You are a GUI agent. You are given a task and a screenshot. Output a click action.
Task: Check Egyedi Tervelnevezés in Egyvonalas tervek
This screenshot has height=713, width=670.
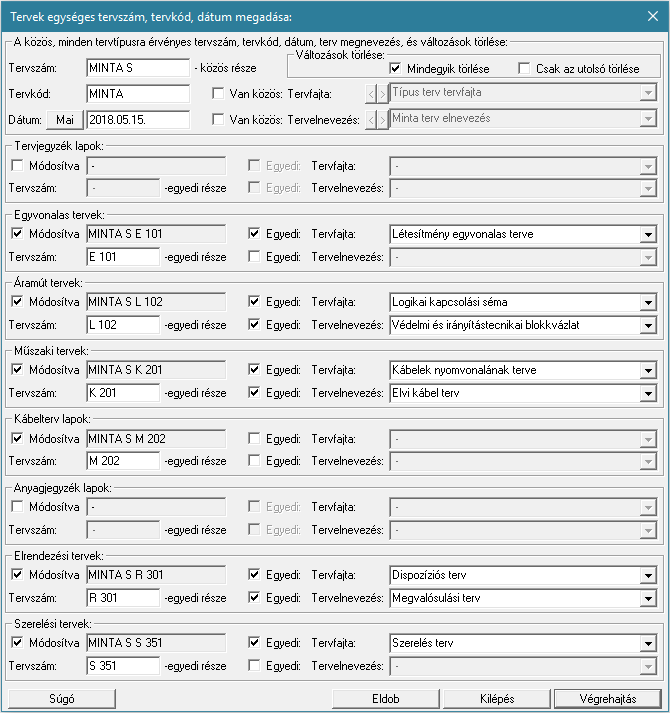(x=254, y=256)
